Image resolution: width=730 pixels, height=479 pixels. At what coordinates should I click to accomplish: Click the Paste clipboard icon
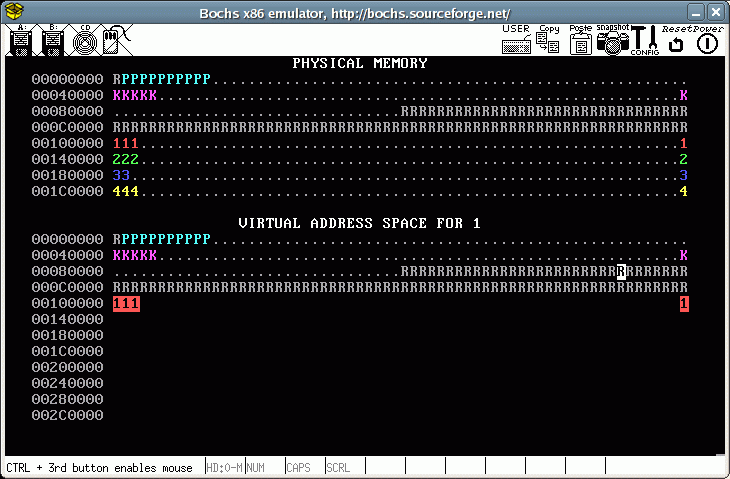coord(580,40)
